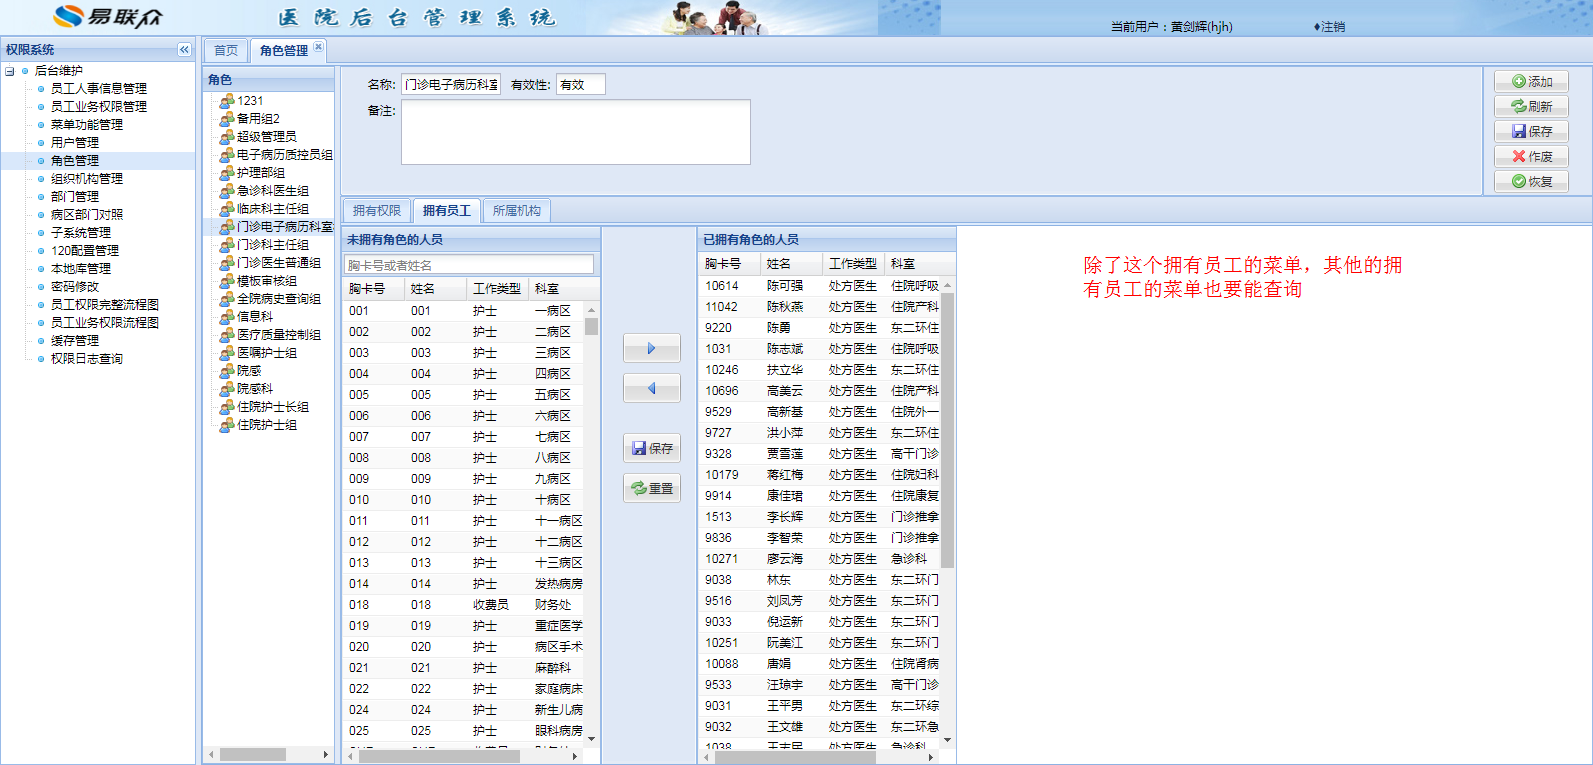The image size is (1593, 765).
Task: Click the 刷新 button
Action: tap(1531, 107)
